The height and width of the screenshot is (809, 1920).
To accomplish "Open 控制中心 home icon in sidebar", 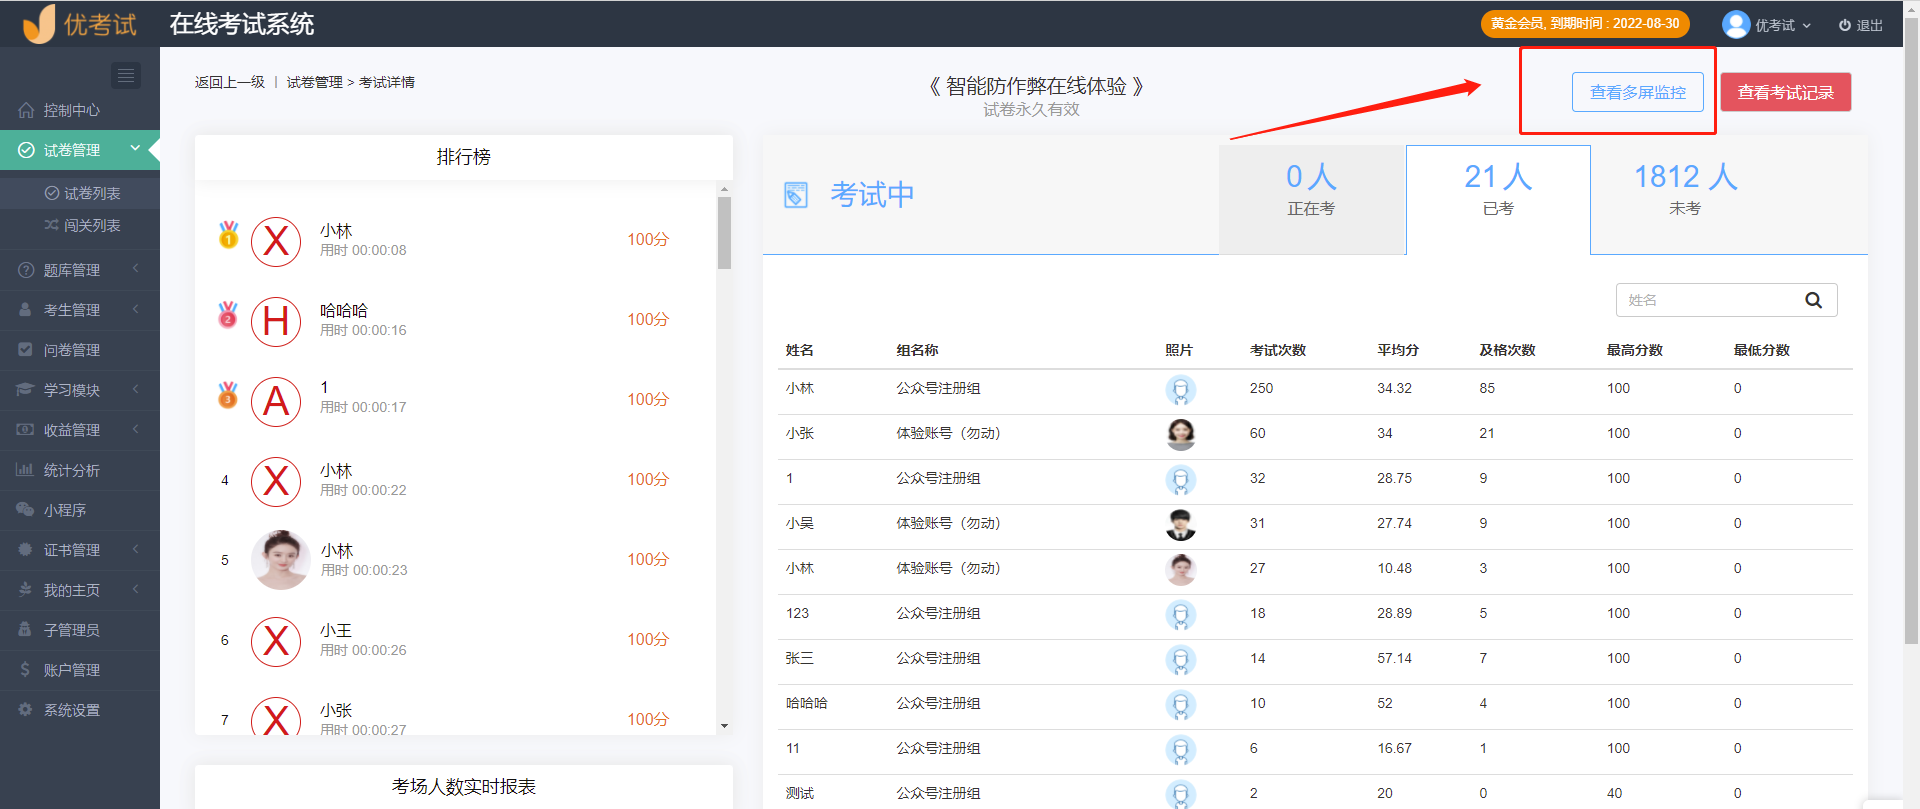I will (x=26, y=110).
